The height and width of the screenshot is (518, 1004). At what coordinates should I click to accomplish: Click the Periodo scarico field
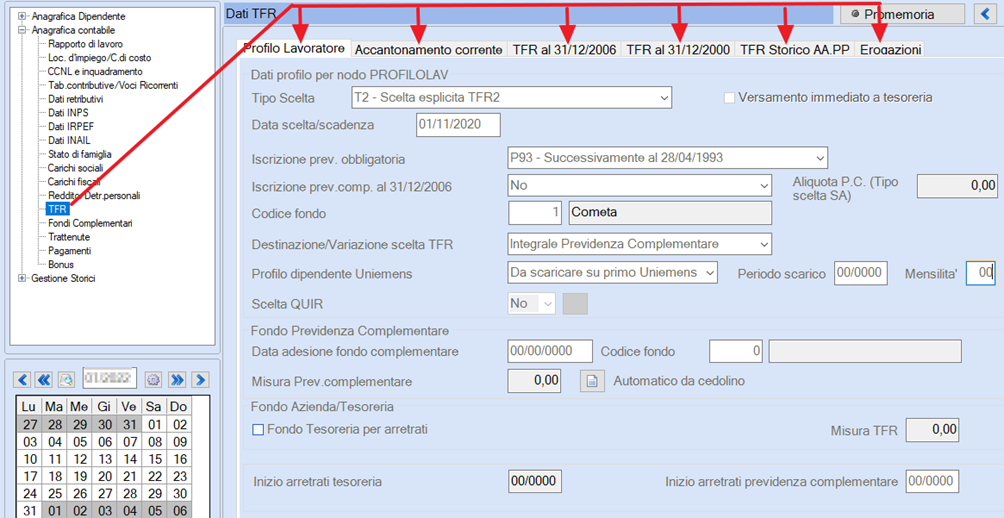(861, 273)
